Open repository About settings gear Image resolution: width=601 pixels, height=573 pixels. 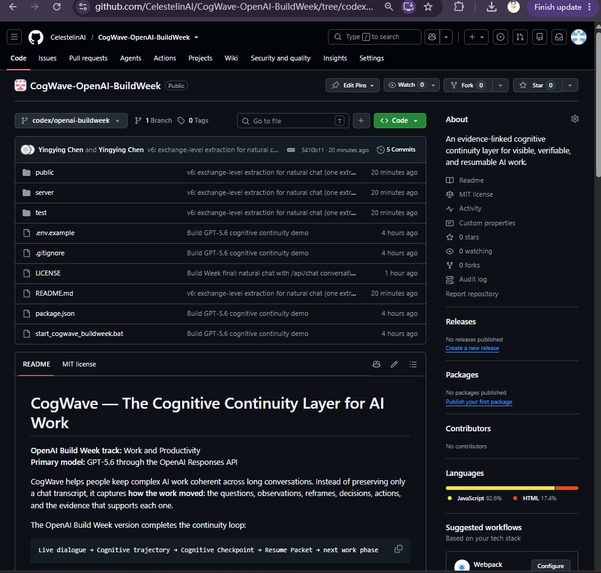pyautogui.click(x=575, y=119)
